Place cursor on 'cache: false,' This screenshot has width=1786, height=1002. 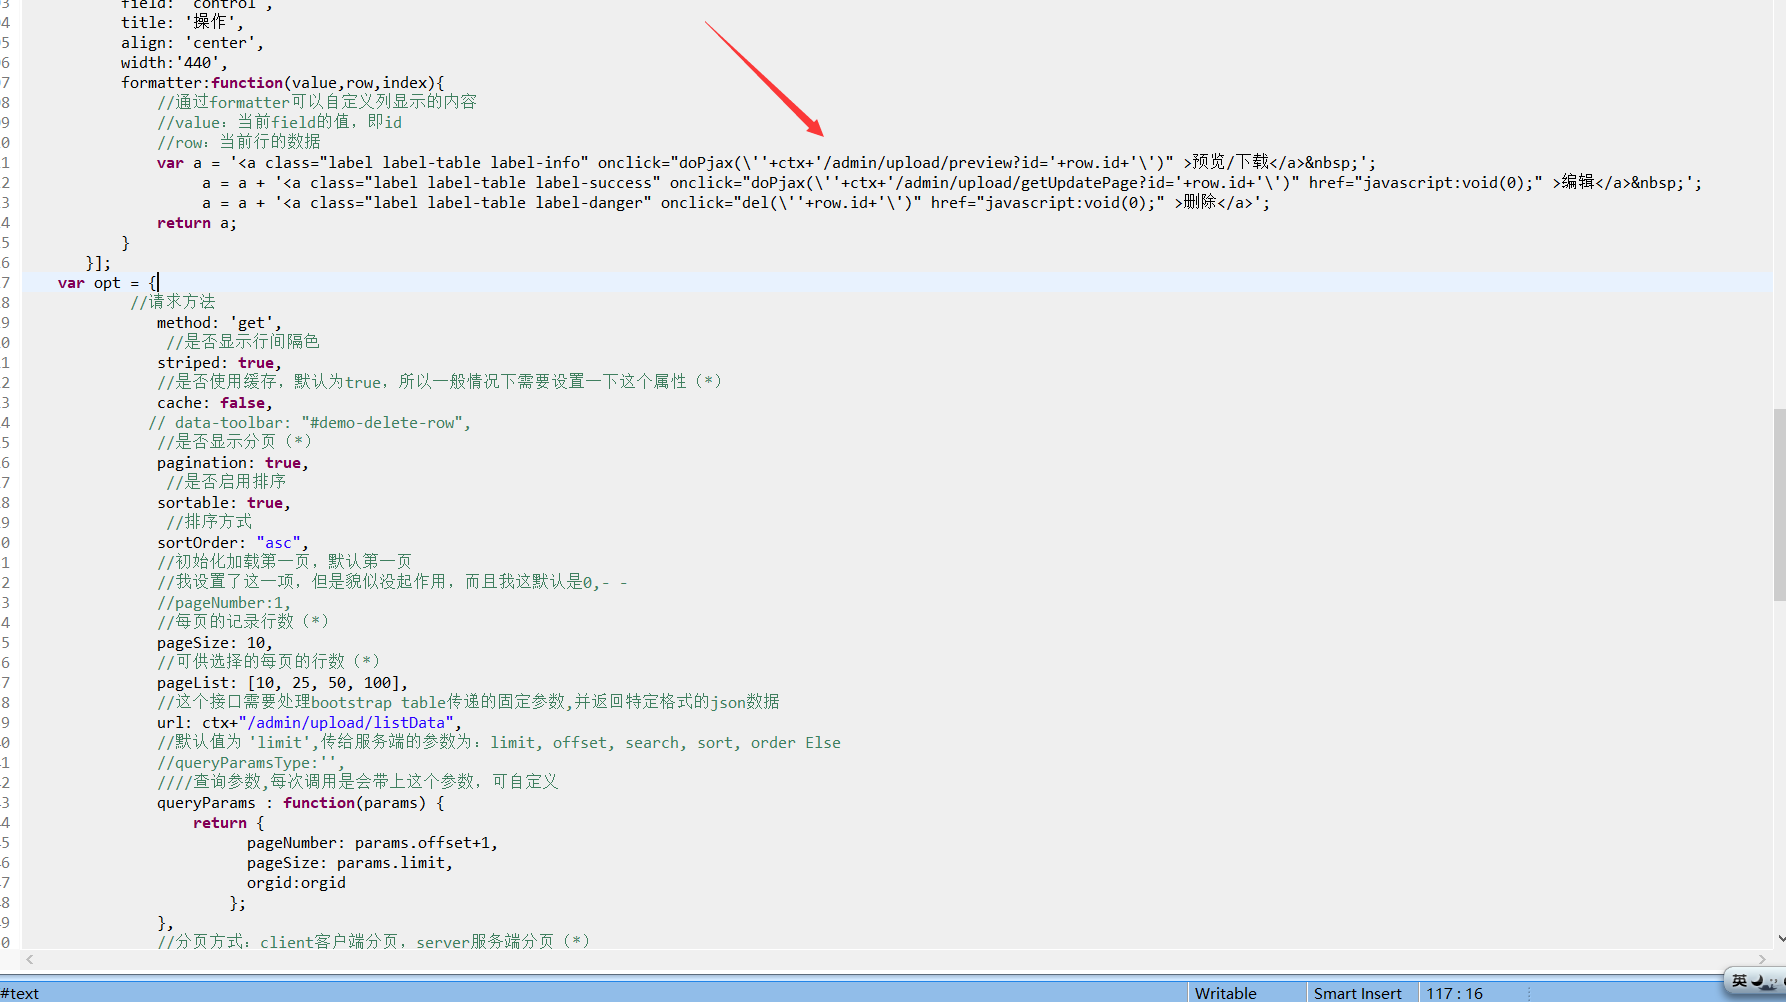pos(214,403)
